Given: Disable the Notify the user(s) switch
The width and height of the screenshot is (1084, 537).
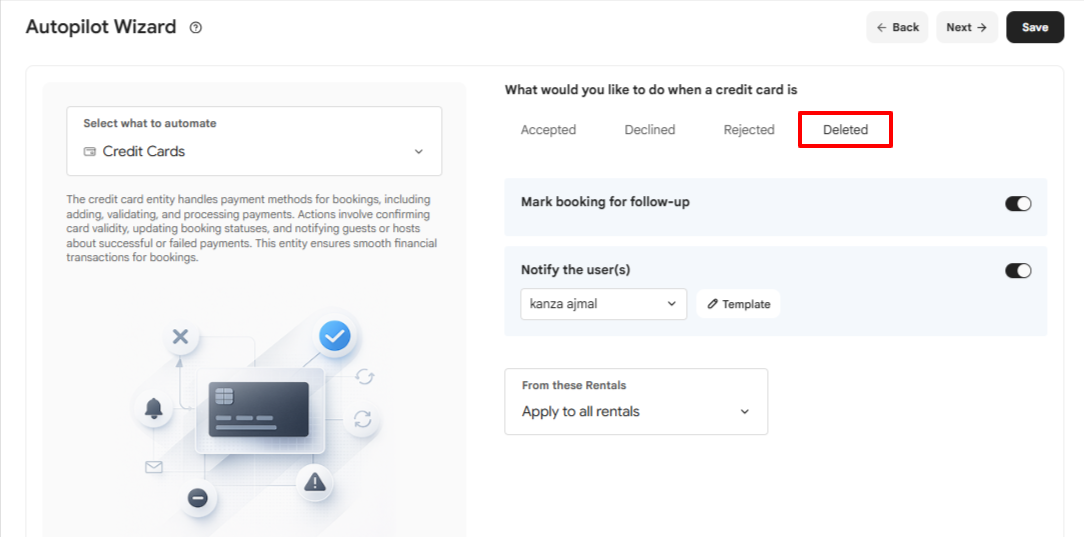Looking at the screenshot, I should pyautogui.click(x=1018, y=271).
